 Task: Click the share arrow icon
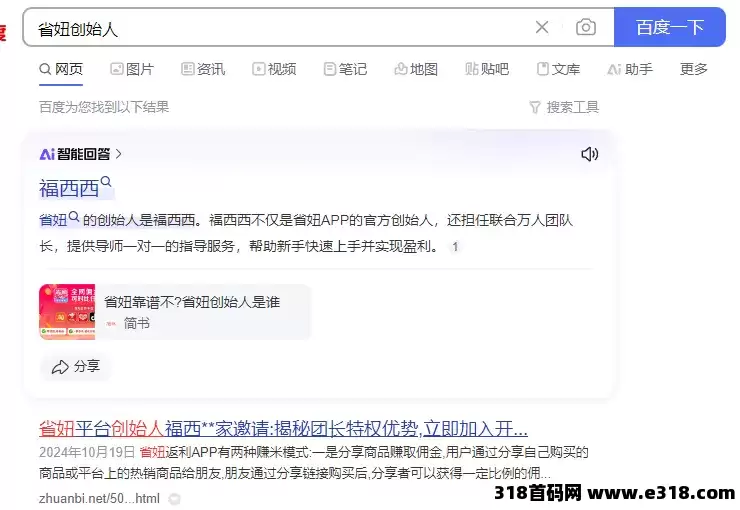[x=60, y=367]
